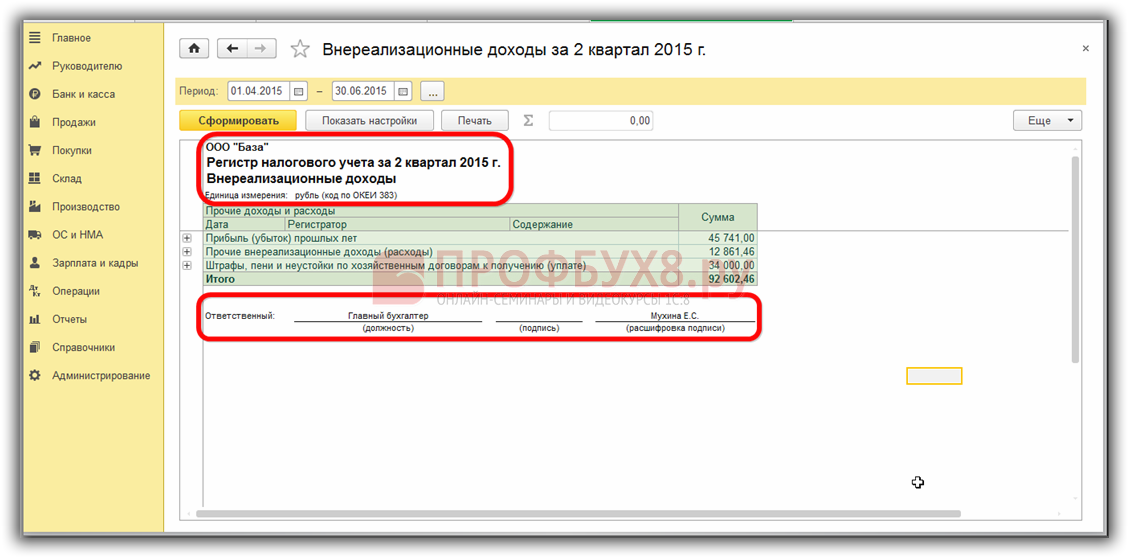Image resolution: width=1129 pixels, height=558 pixels.
Task: Click the Сумма column header
Action: (718, 217)
